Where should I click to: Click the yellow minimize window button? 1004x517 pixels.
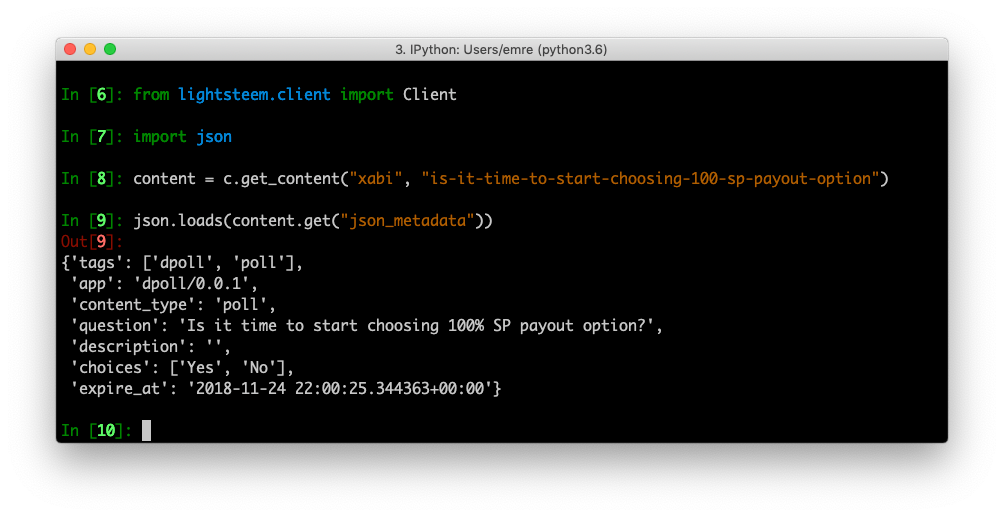pyautogui.click(x=90, y=49)
